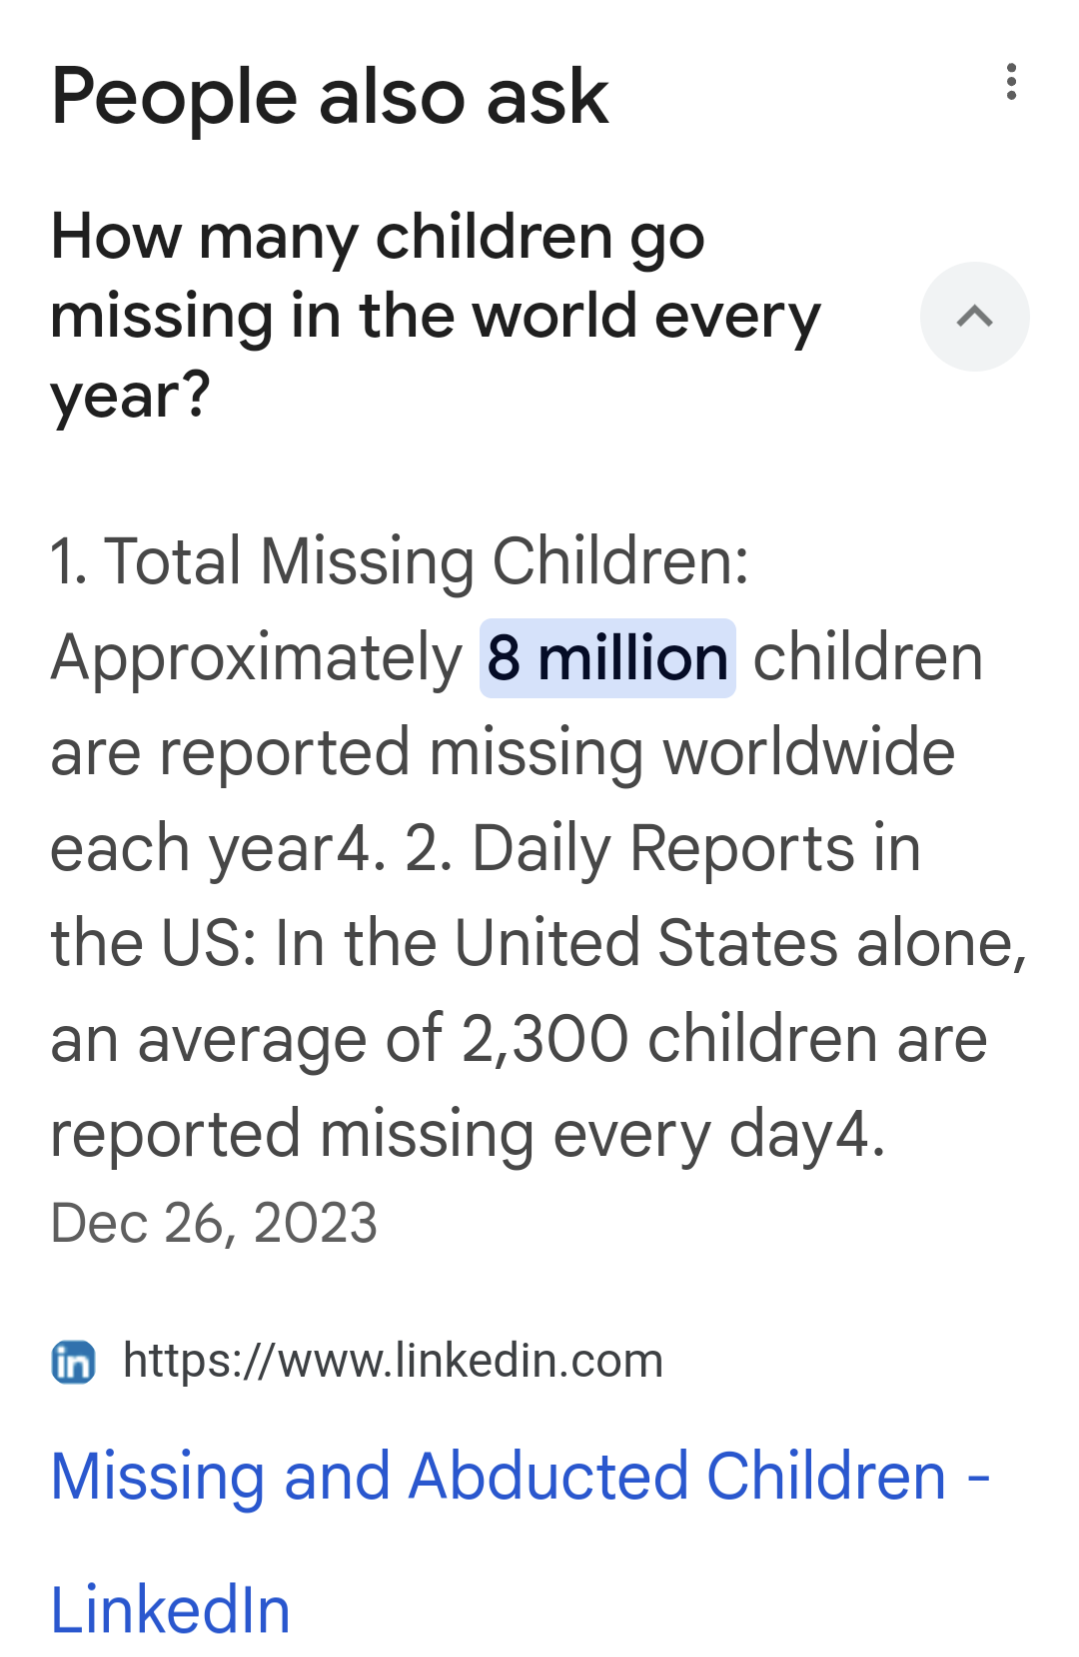Viewport: 1079px width, 1657px height.
Task: Click the "Total Missing Children:" text
Action: tap(426, 561)
